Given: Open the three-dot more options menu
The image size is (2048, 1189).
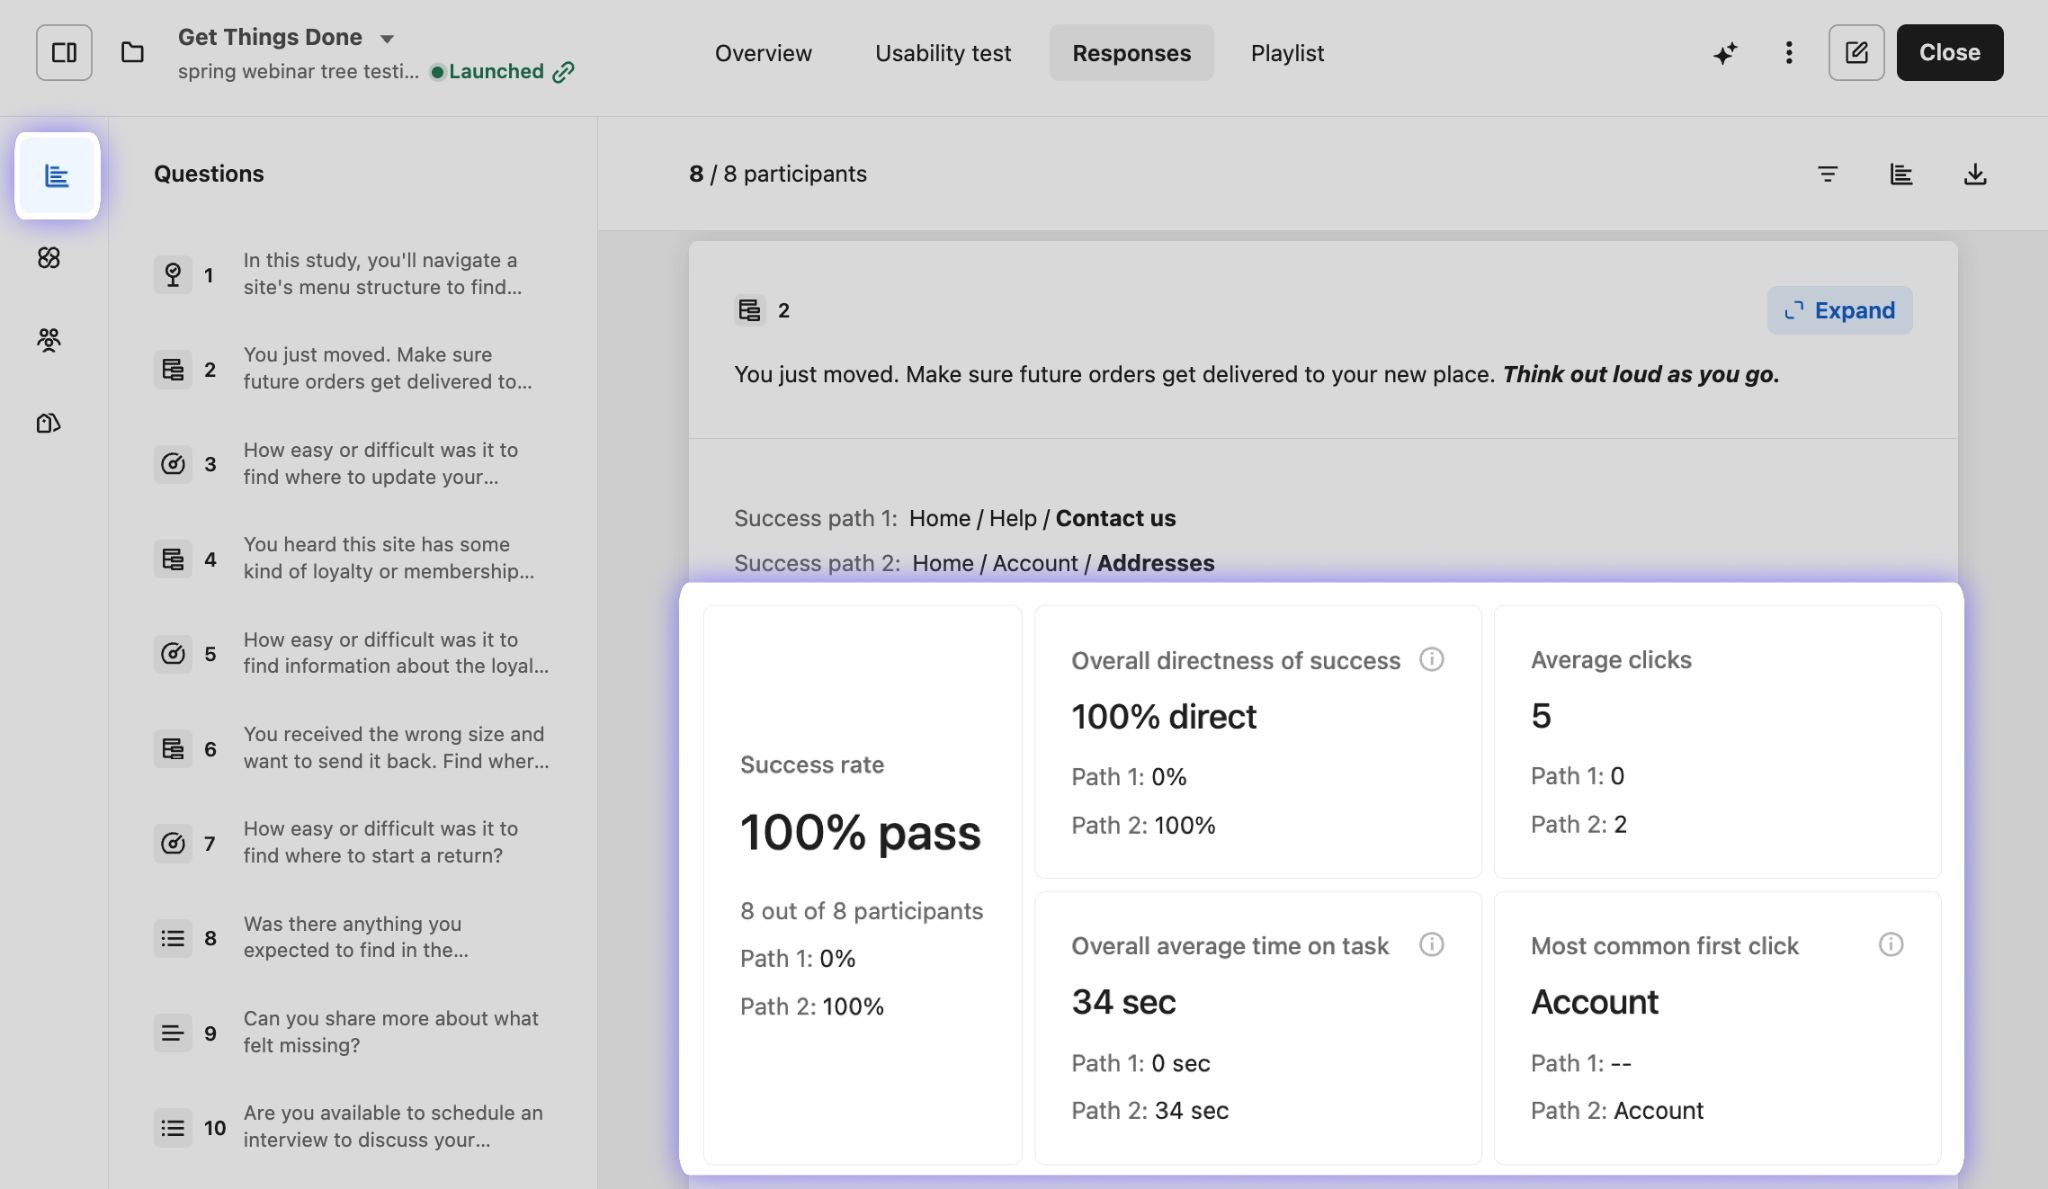Looking at the screenshot, I should coord(1789,53).
